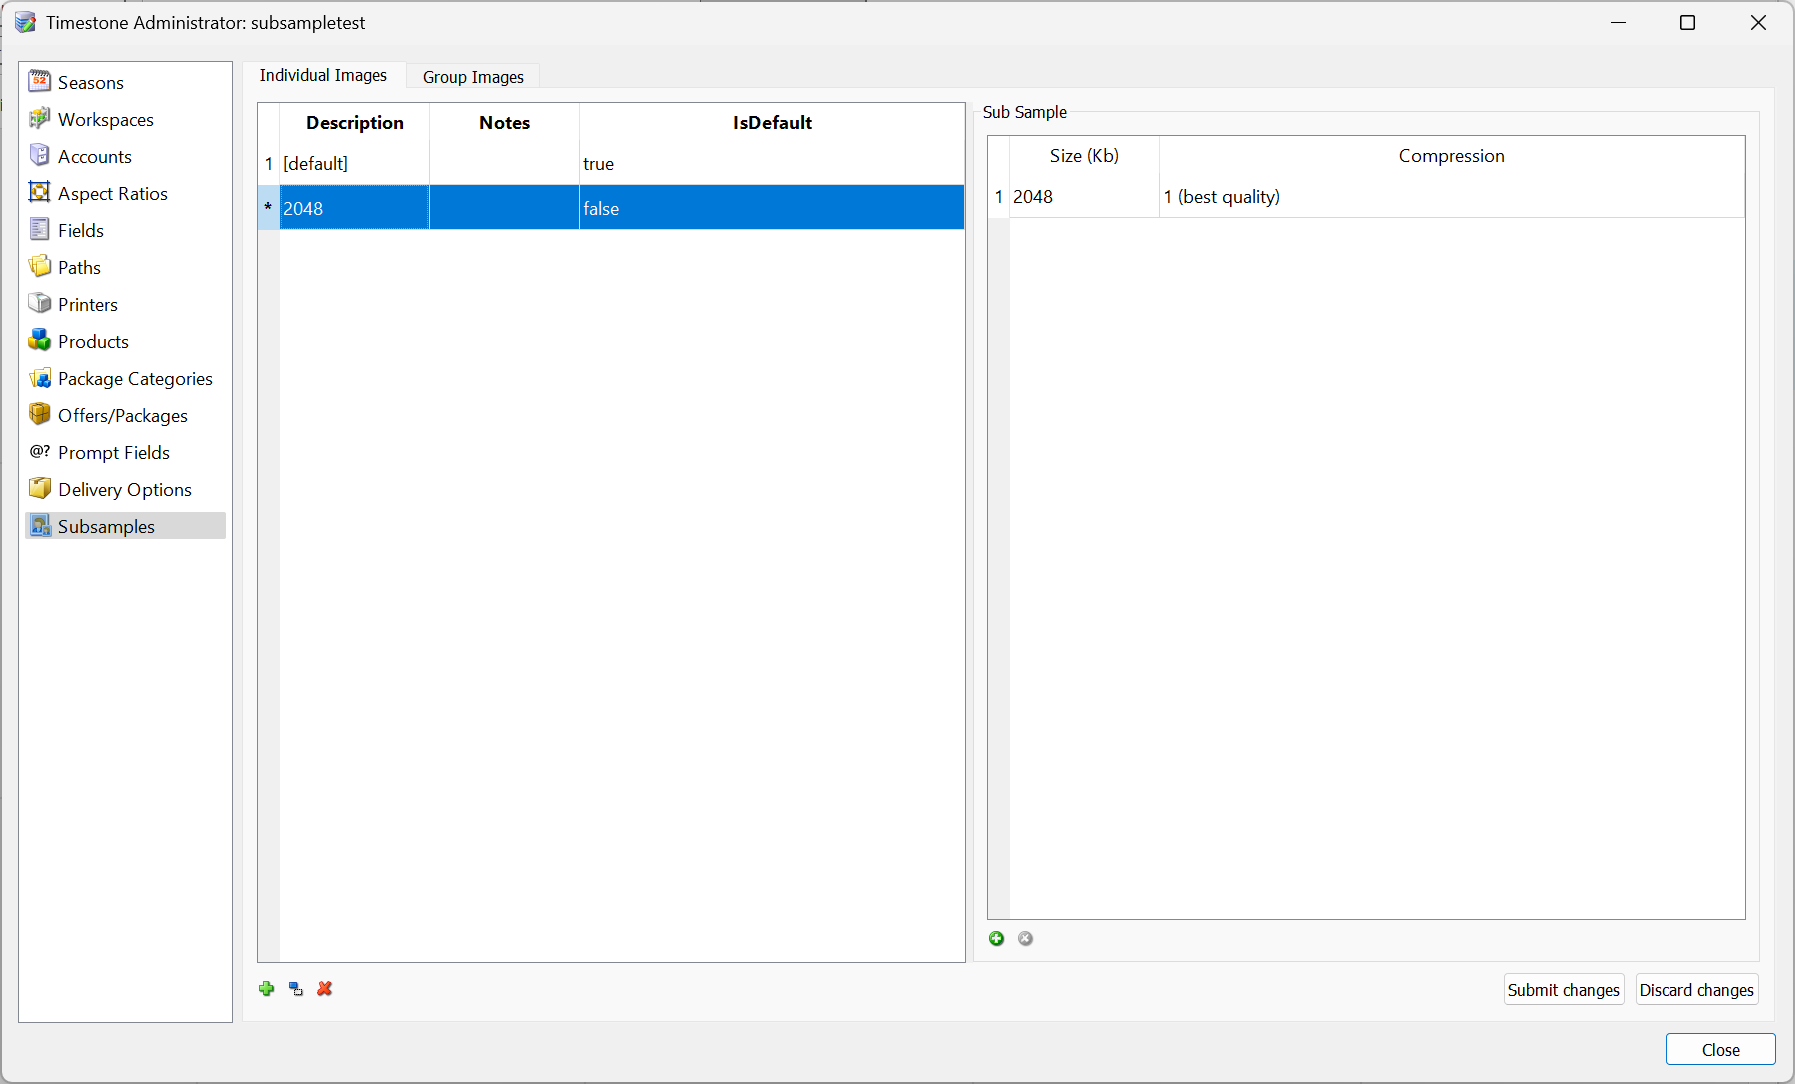Open Delivery Options section
Screen dimensions: 1795x1084
(x=125, y=489)
